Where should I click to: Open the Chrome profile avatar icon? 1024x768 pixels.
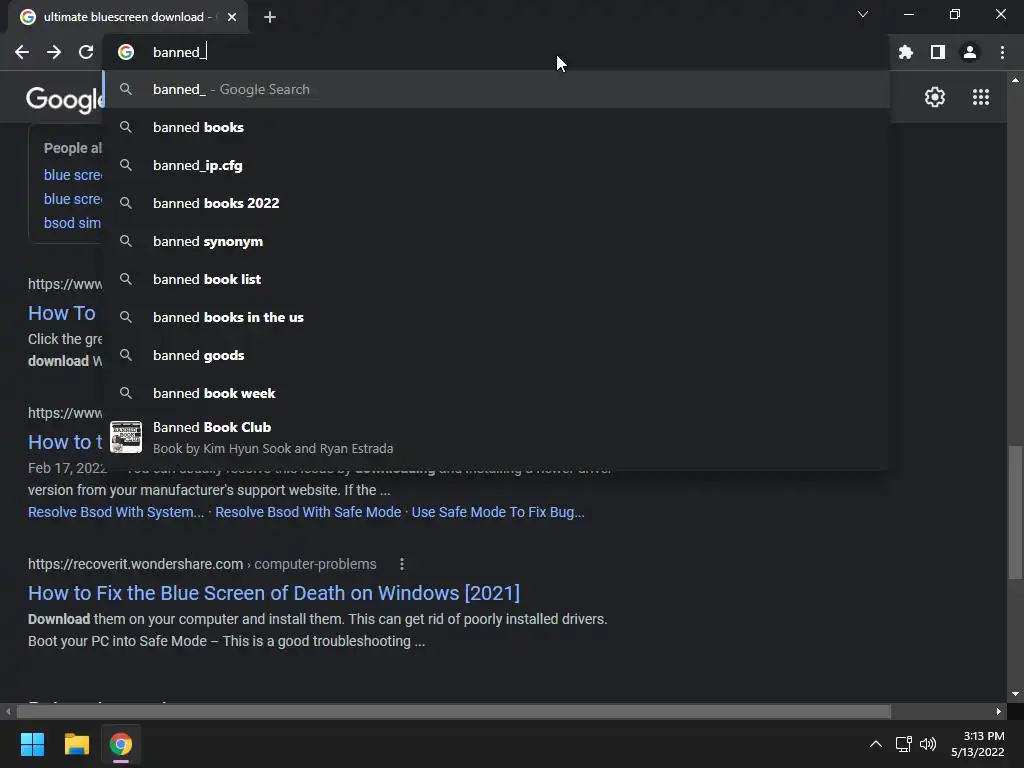(x=970, y=52)
